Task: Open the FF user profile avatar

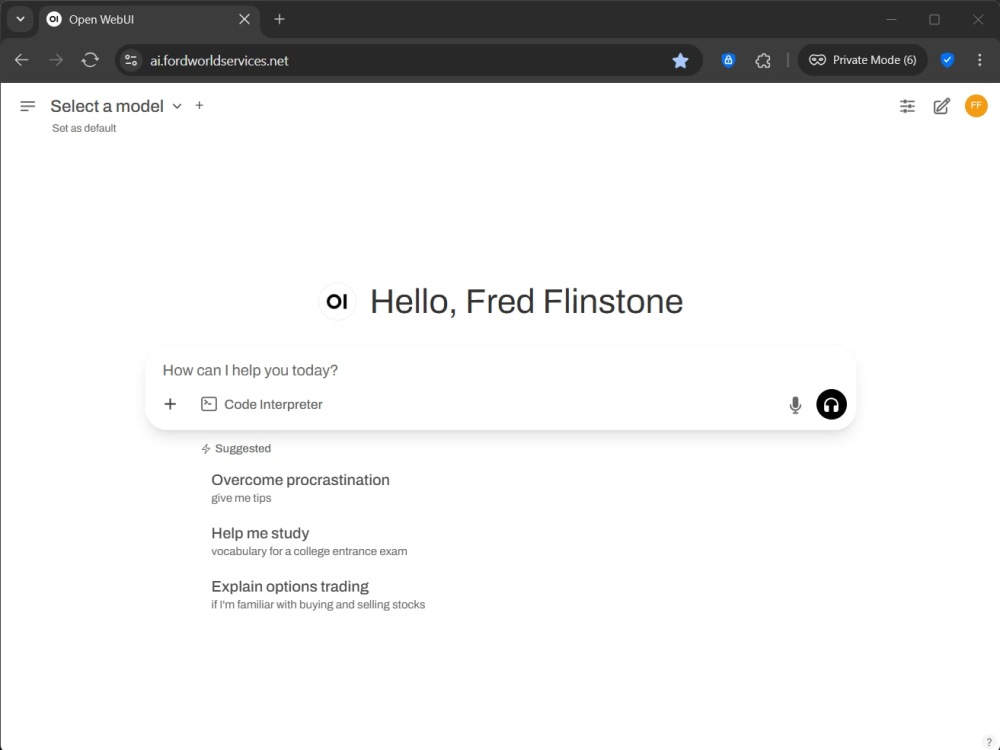Action: 976,106
